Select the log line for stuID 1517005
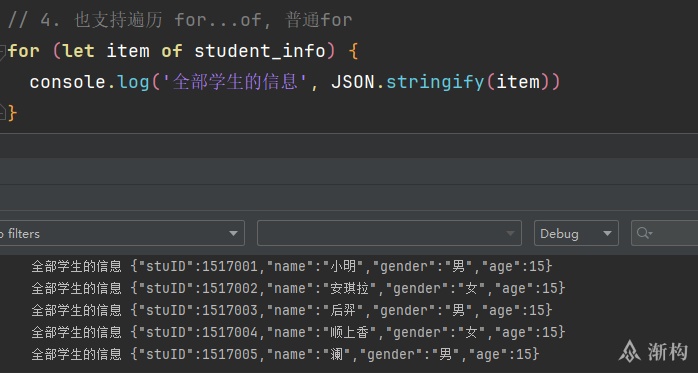The image size is (698, 373). [x=285, y=354]
